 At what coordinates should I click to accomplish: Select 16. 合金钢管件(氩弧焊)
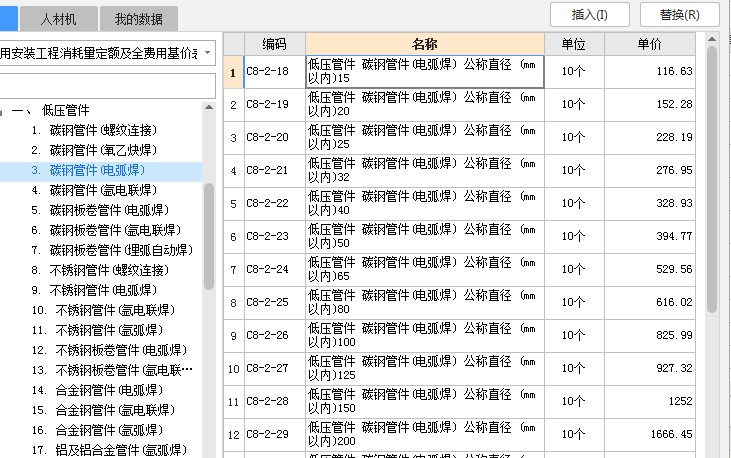tap(97, 430)
